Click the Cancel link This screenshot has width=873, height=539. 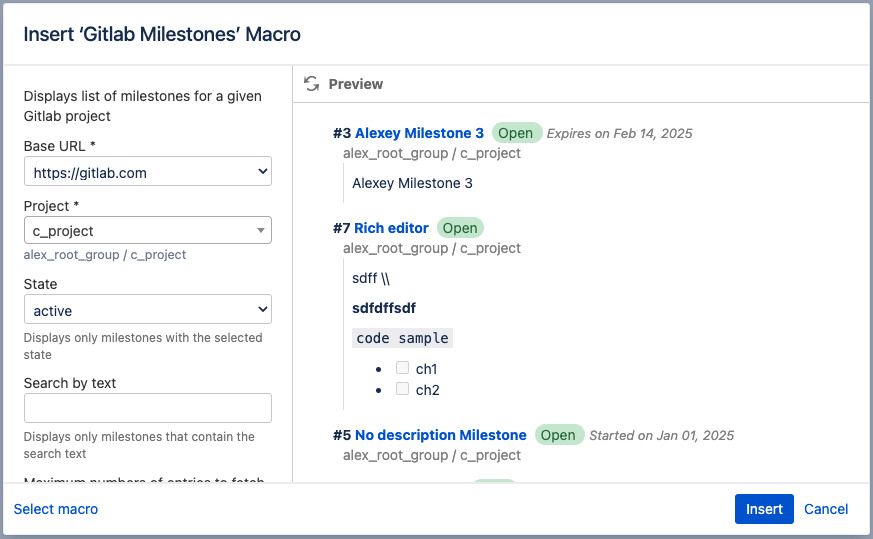(826, 509)
